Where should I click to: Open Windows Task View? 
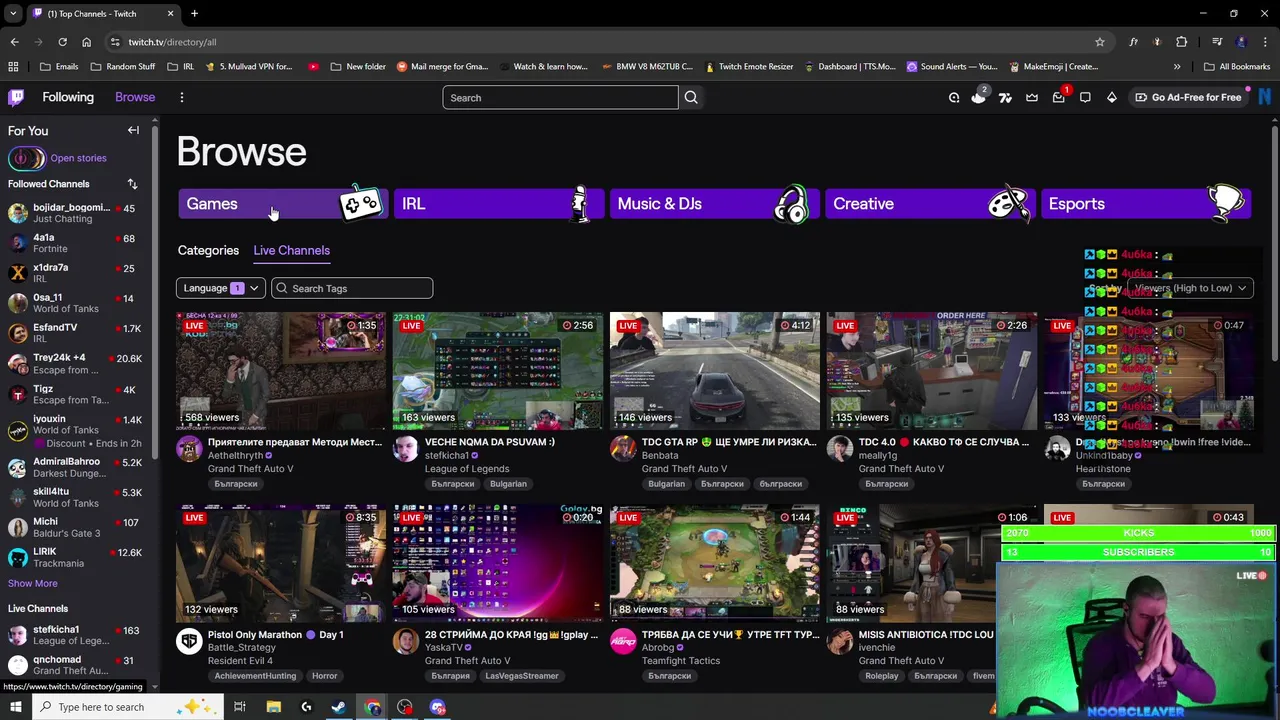pos(240,707)
